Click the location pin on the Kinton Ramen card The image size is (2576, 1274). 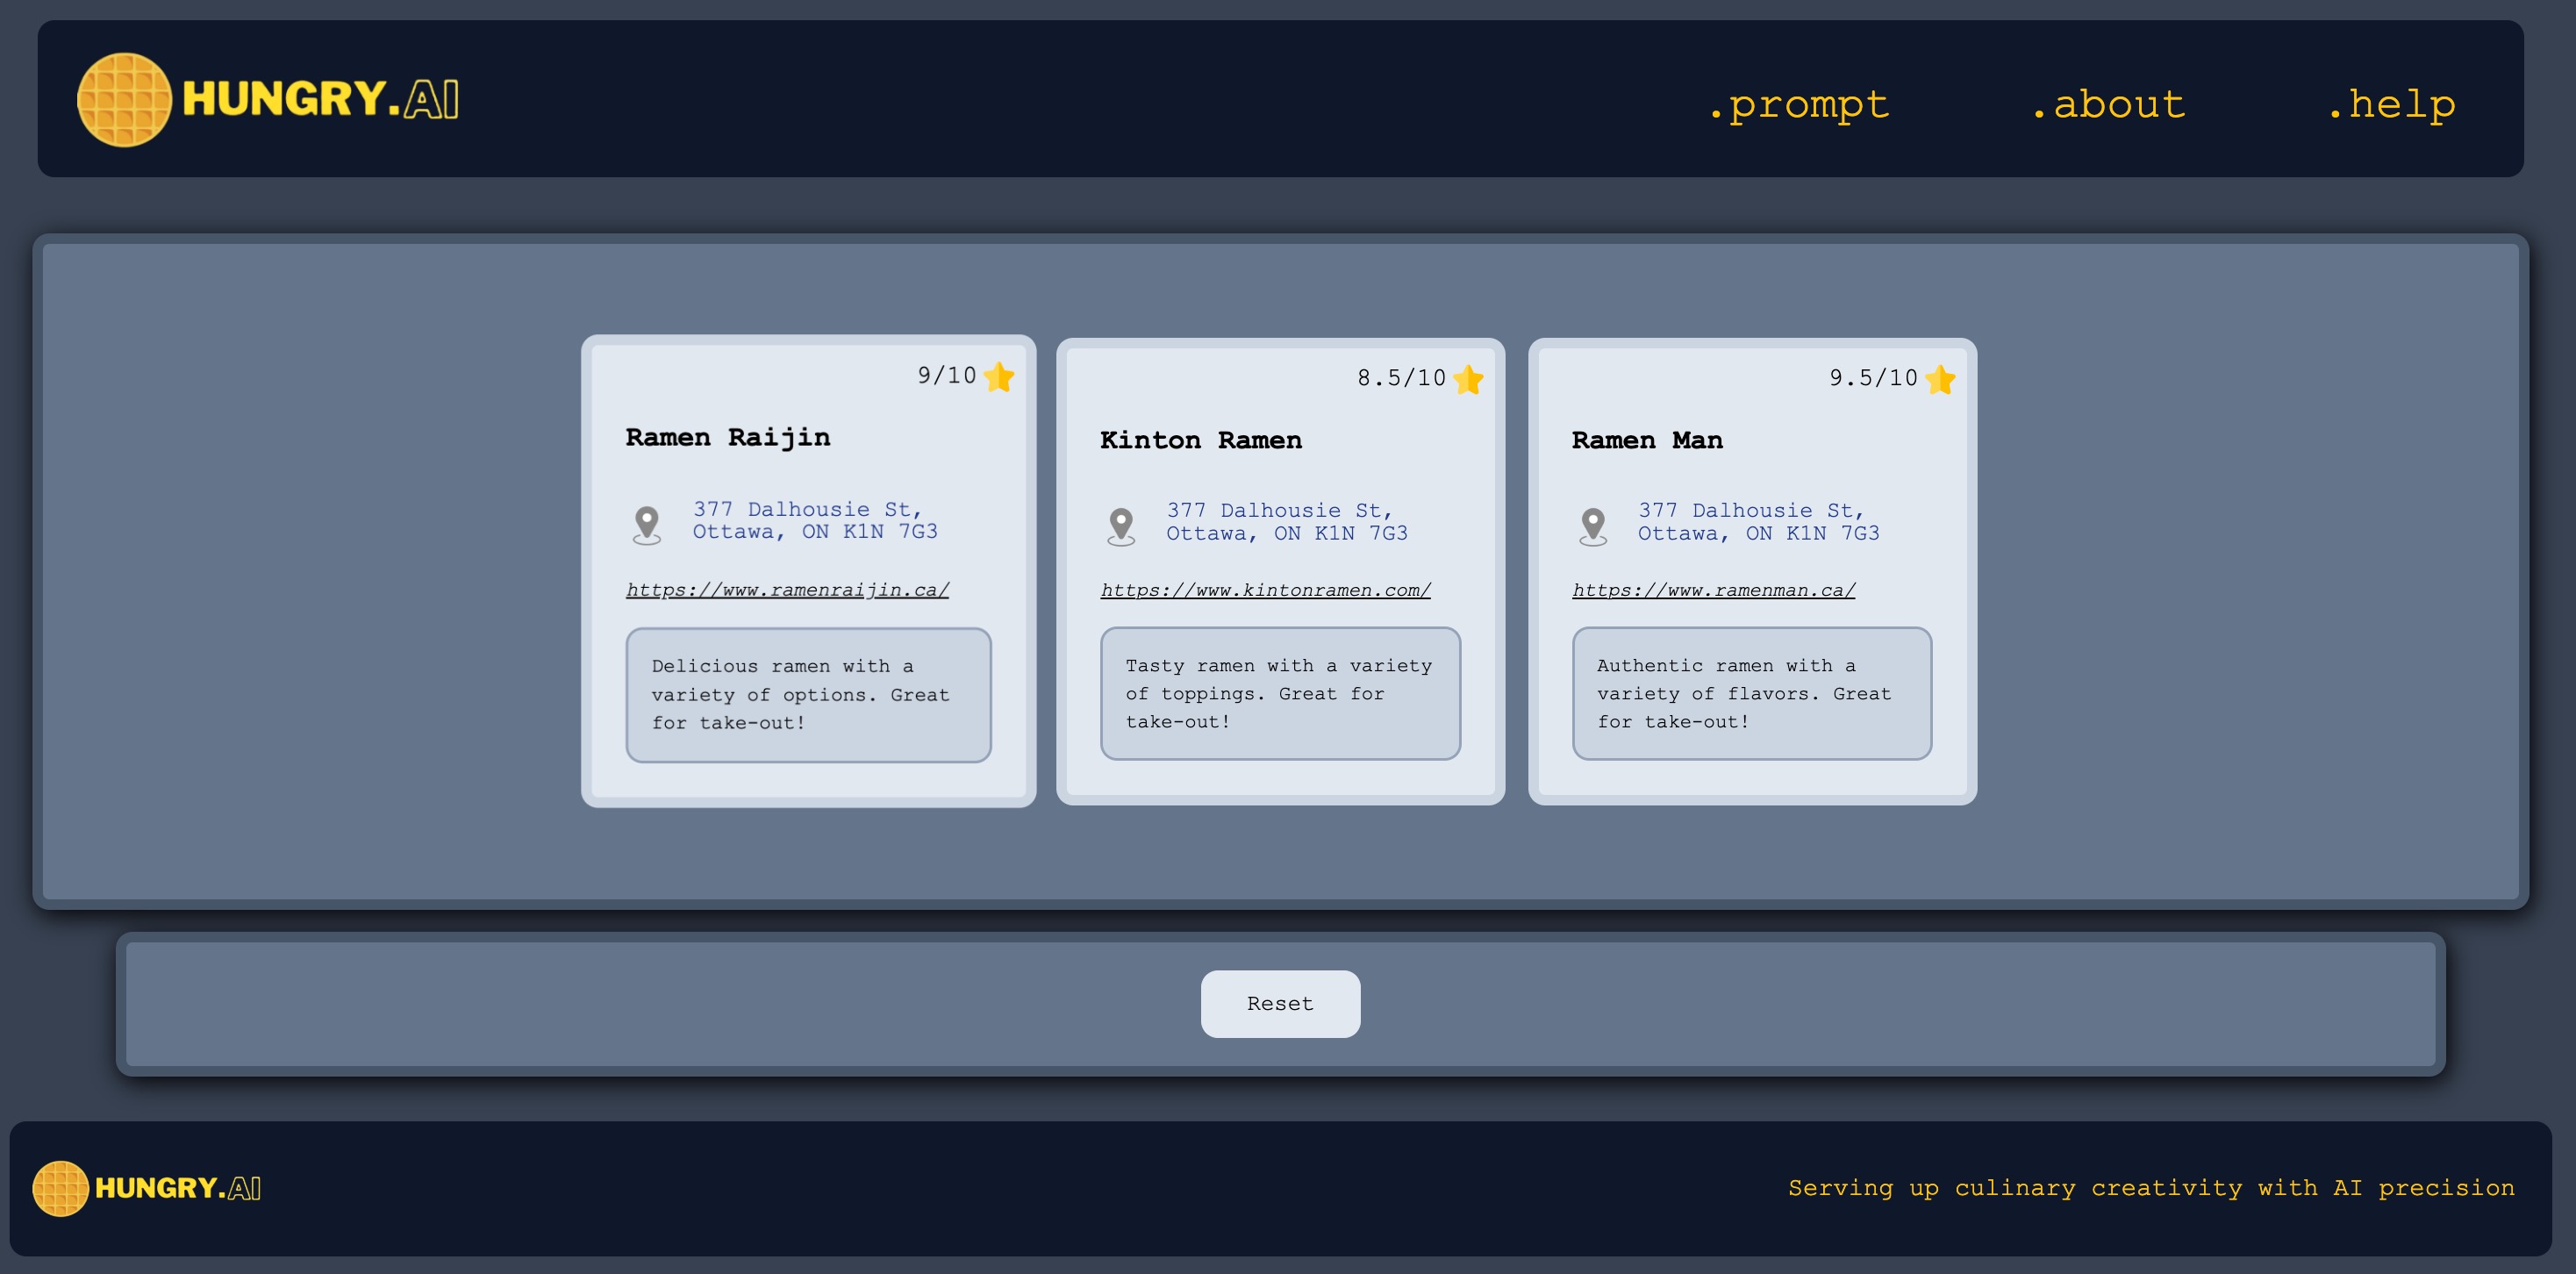pyautogui.click(x=1121, y=525)
